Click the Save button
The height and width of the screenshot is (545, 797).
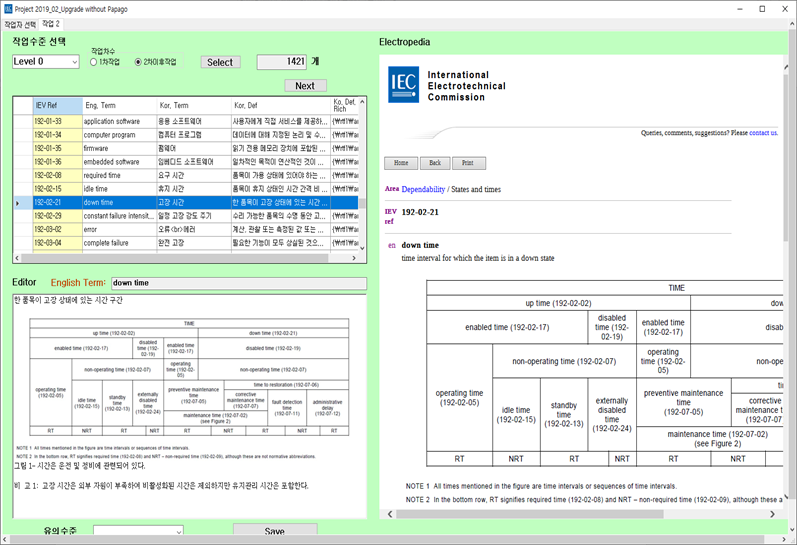[x=274, y=530]
